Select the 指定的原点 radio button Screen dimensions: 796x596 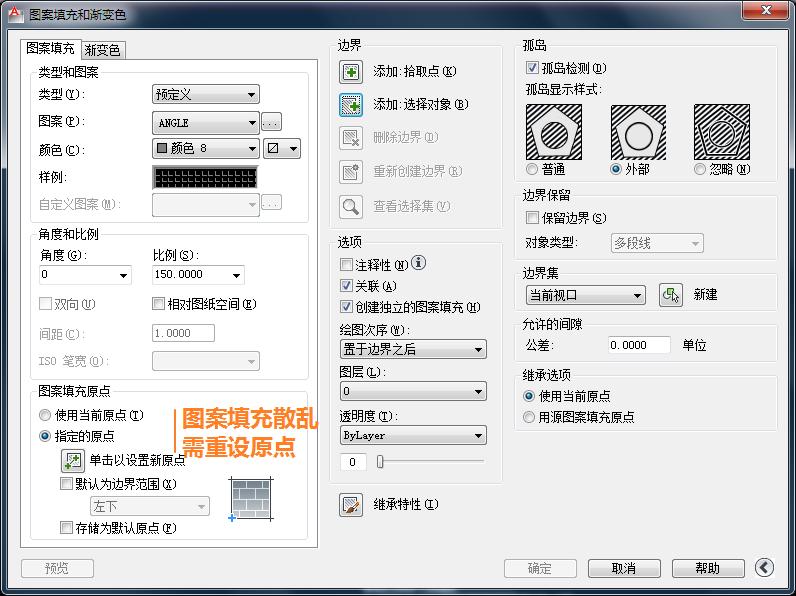[45, 436]
